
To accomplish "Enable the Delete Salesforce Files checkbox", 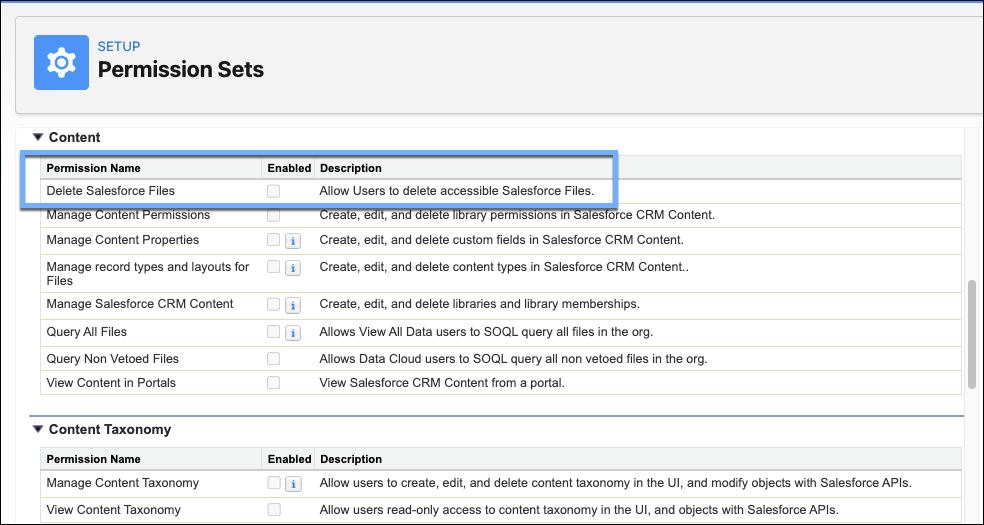I will tap(273, 191).
